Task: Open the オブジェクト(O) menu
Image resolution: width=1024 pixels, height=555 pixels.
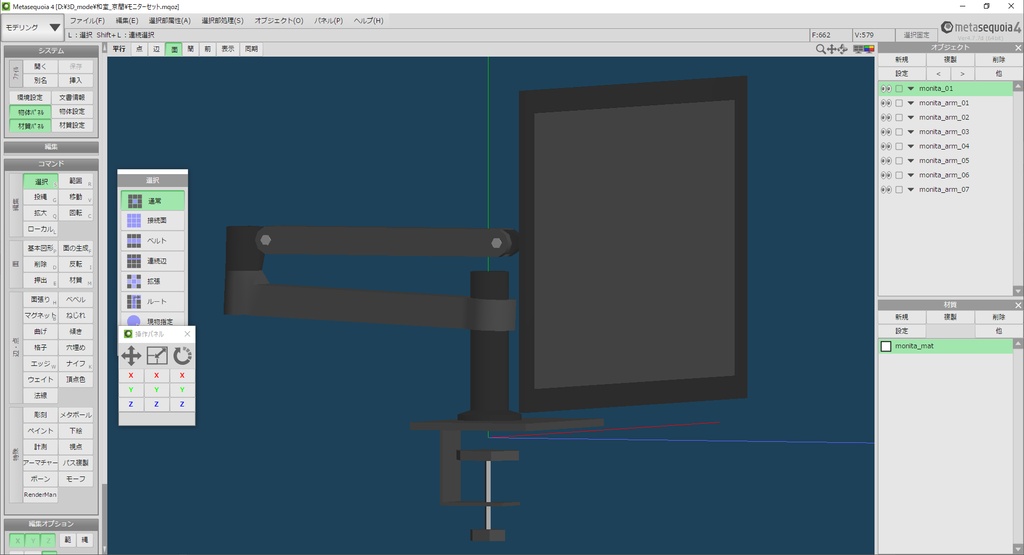Action: (279, 21)
